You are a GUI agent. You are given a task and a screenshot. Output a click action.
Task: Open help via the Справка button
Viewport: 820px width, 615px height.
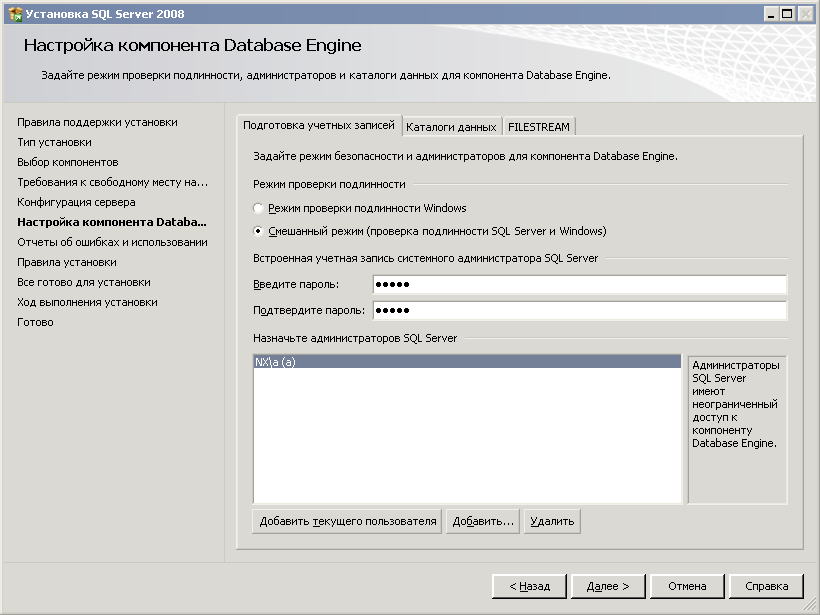pyautogui.click(x=766, y=586)
